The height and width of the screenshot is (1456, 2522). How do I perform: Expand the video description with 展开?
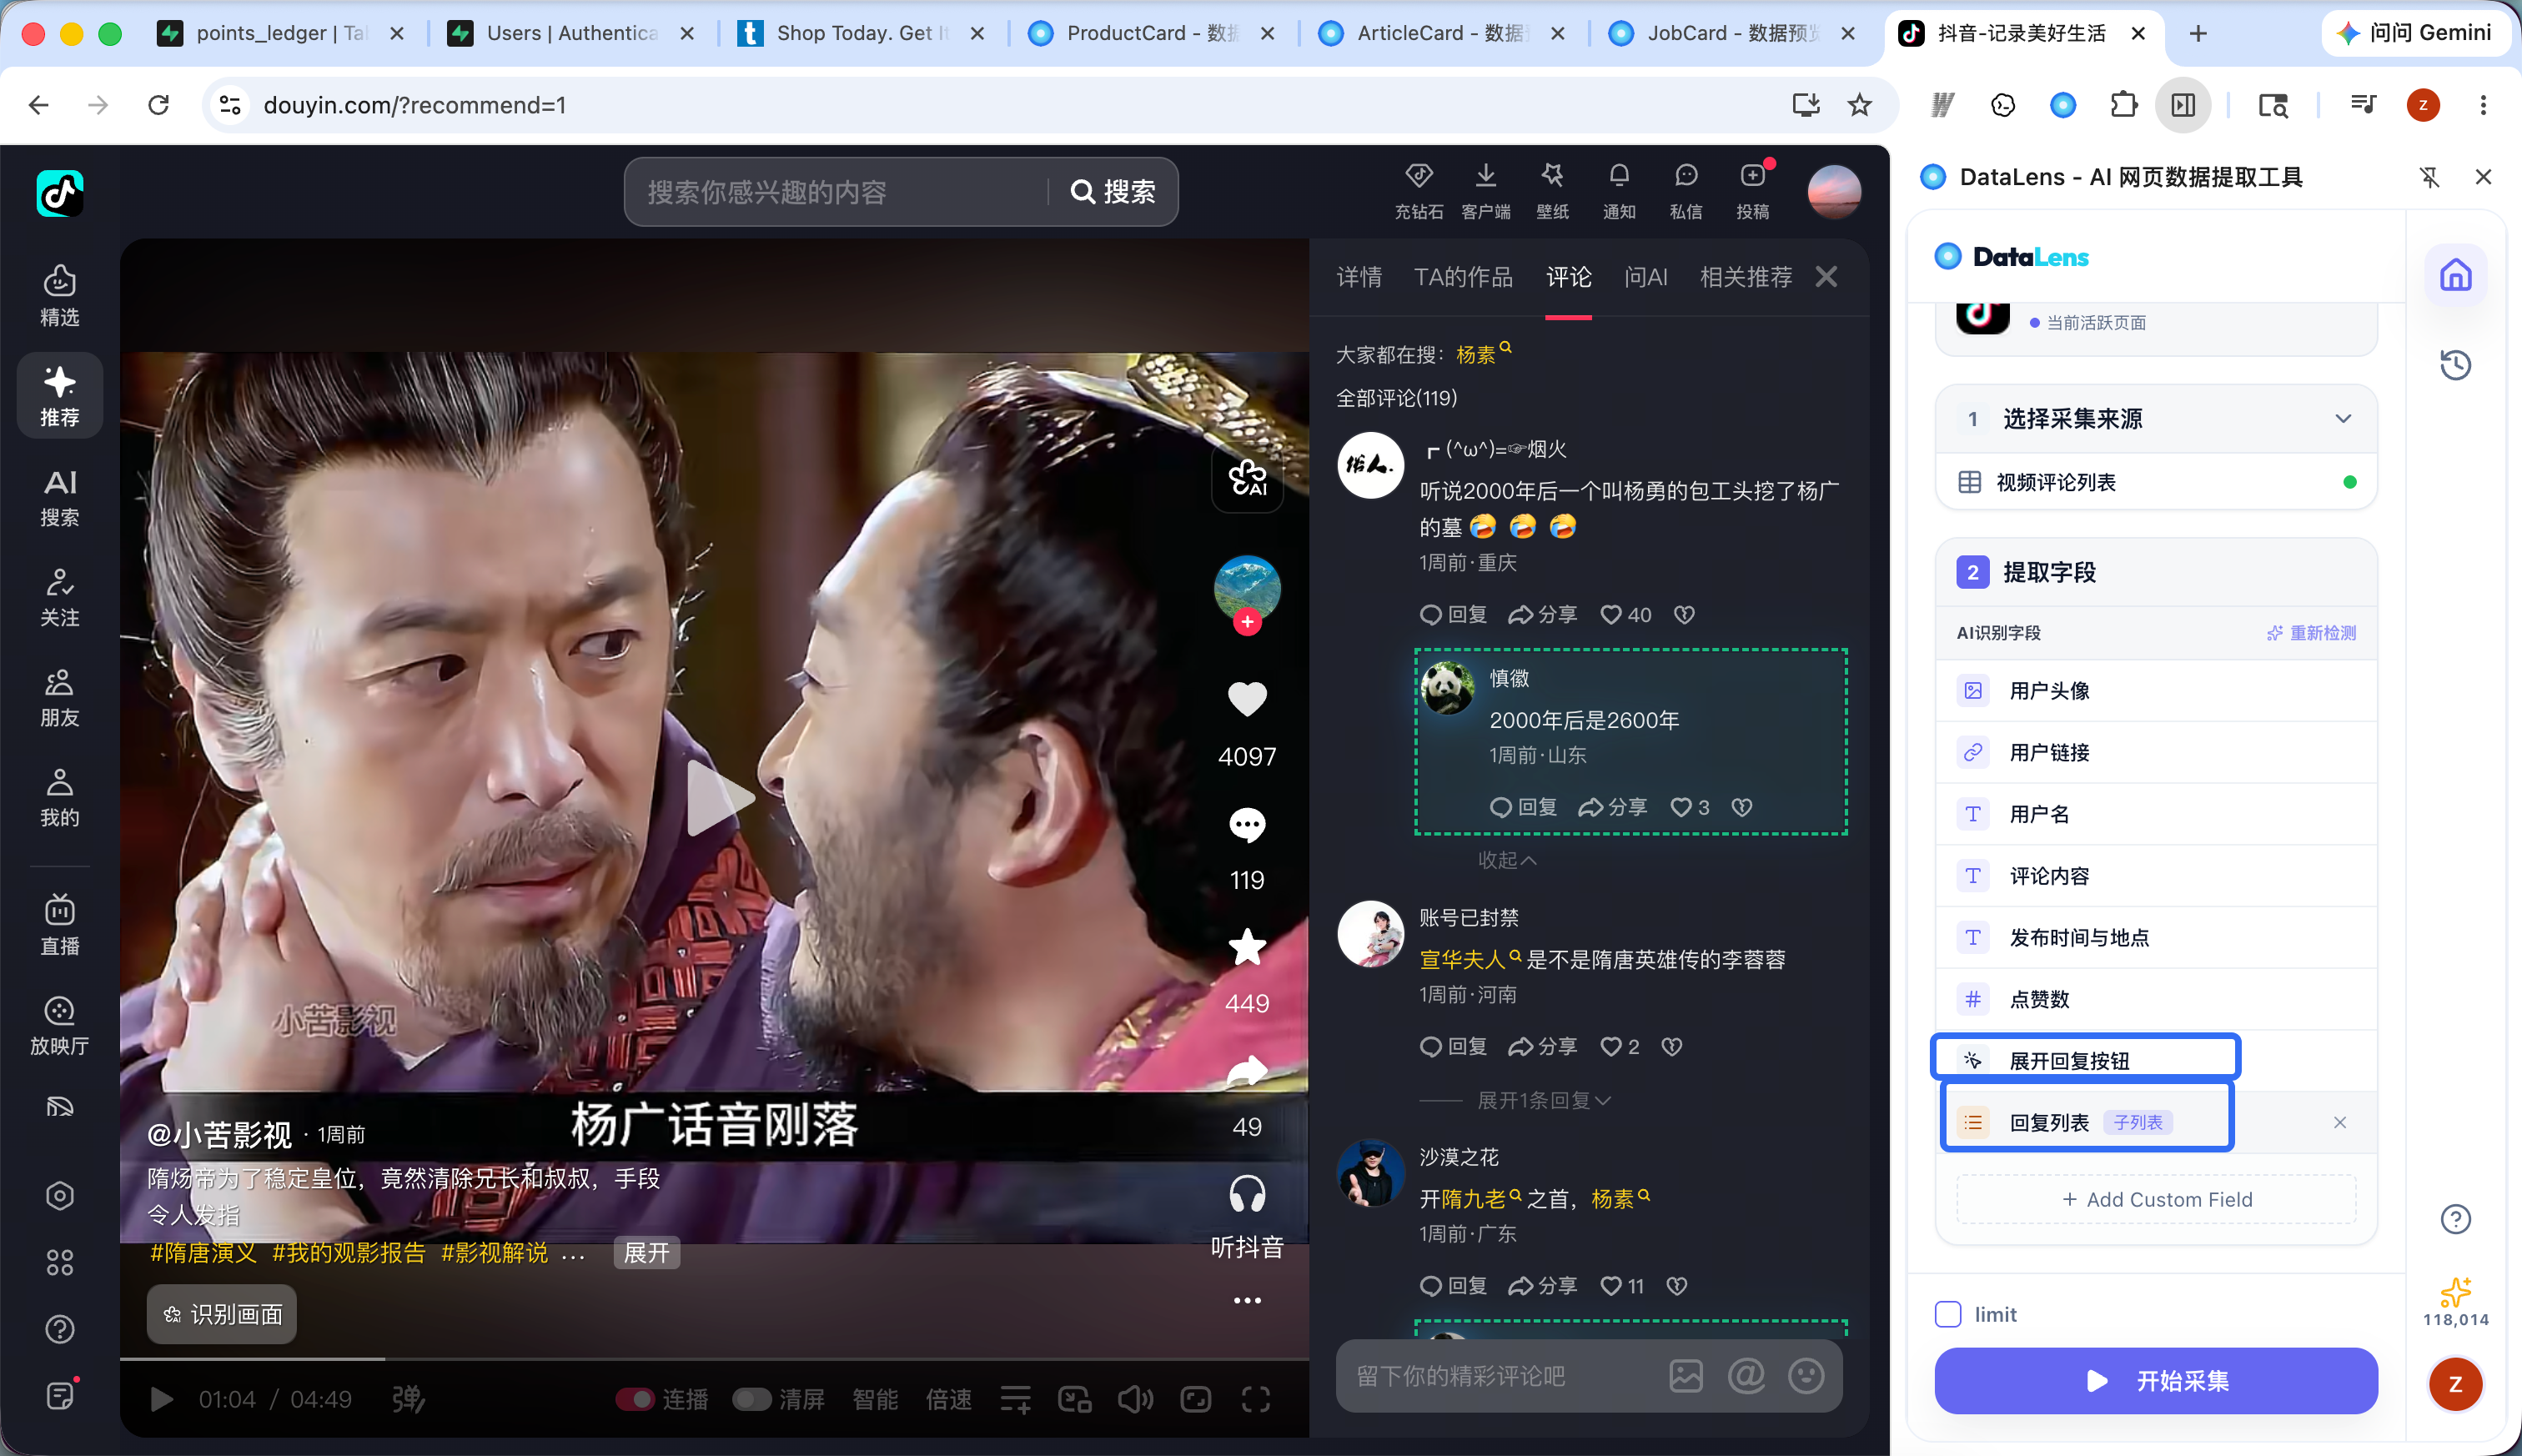click(646, 1253)
